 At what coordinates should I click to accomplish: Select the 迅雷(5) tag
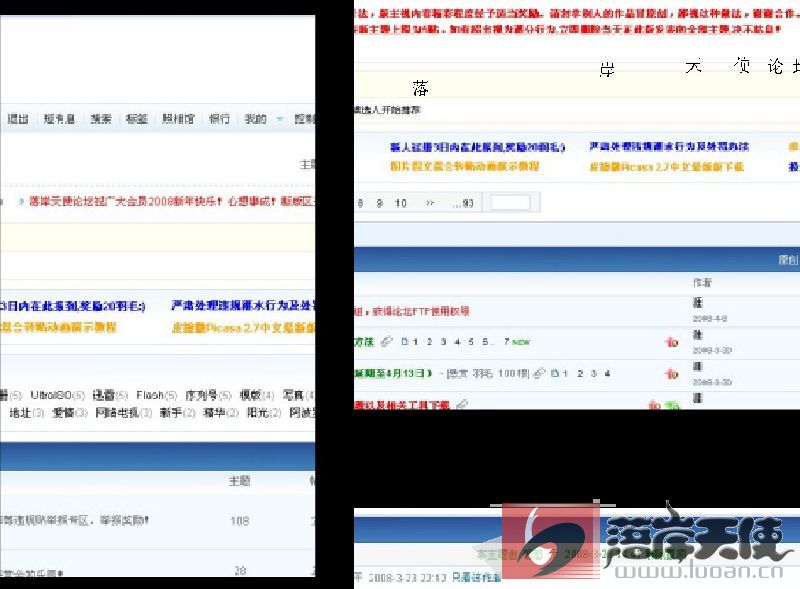(x=110, y=395)
